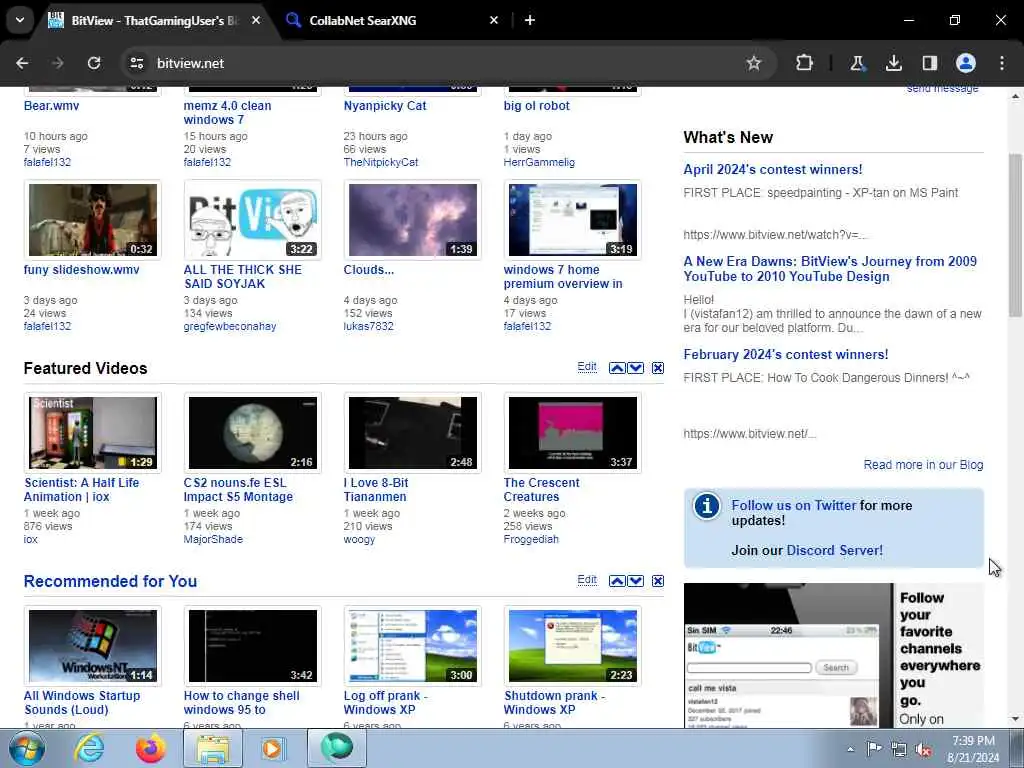Open the tab search dropdown arrow

(x=20, y=20)
